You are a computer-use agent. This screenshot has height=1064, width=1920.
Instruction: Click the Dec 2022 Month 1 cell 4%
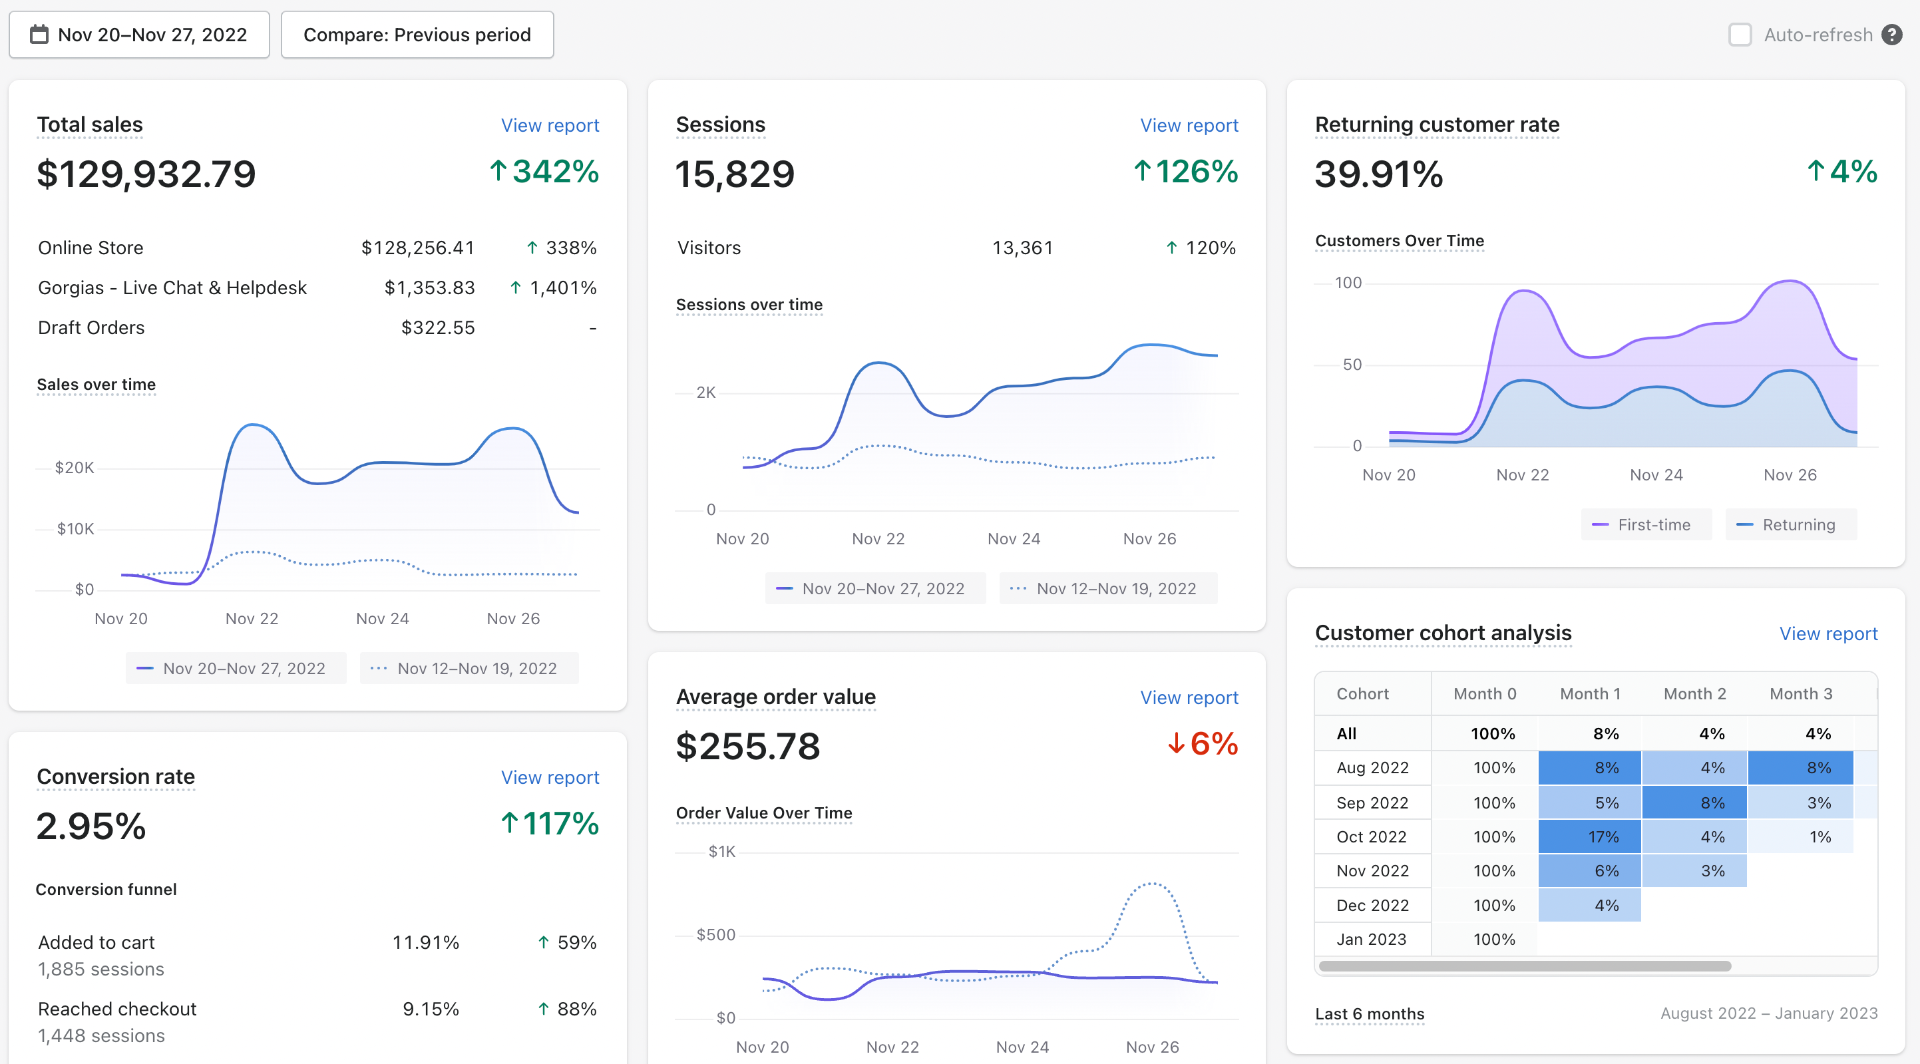tap(1590, 905)
